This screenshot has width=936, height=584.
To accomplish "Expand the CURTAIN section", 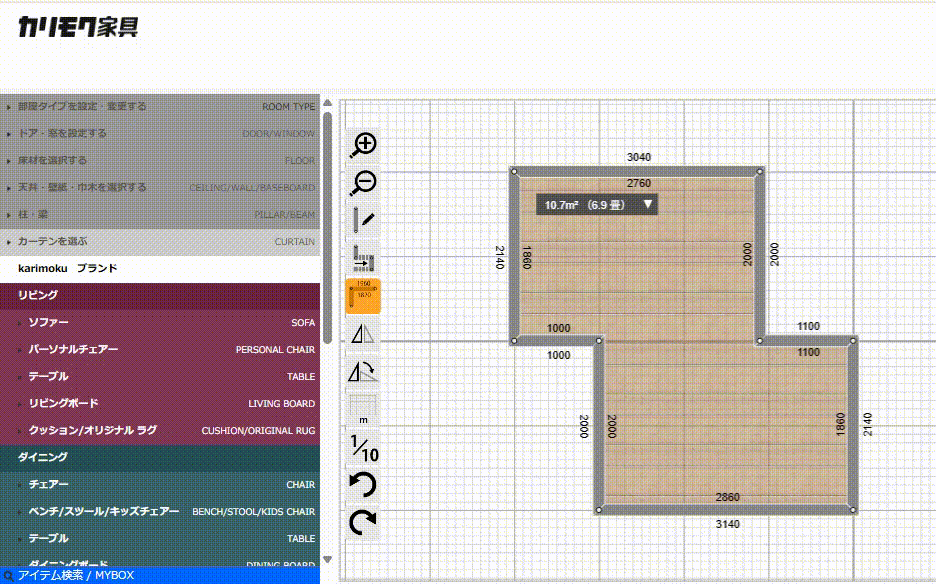I will click(160, 241).
